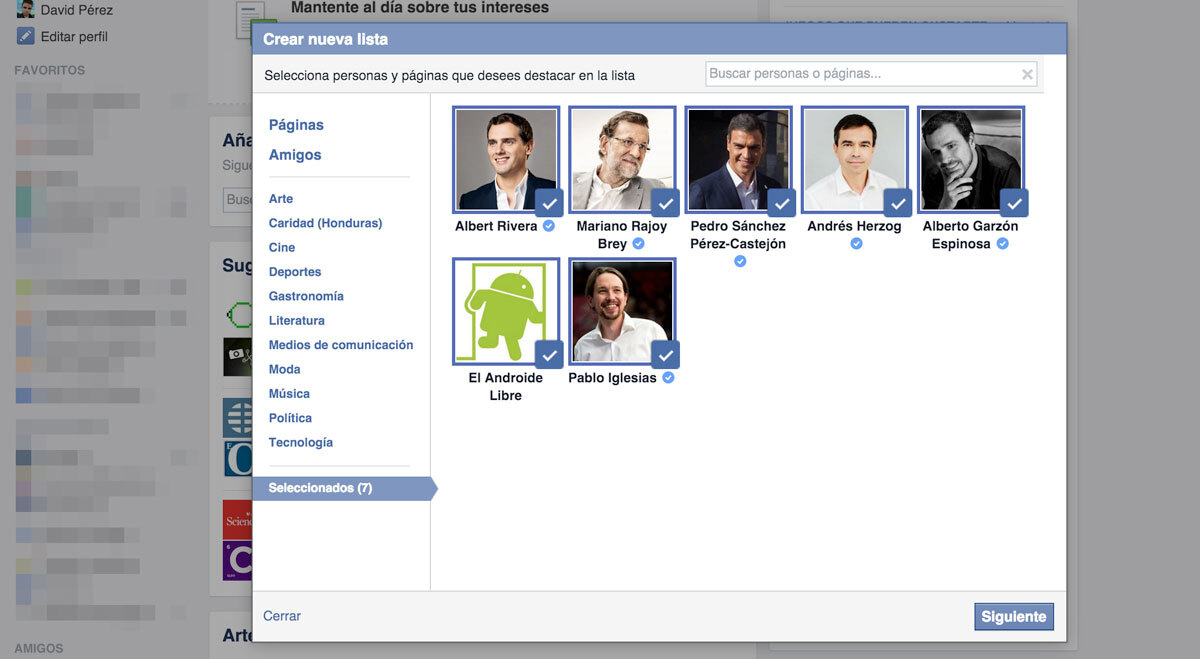Screen dimensions: 1200x659
Task: Click the verified badge next to Albert Rivera
Action: [548, 226]
